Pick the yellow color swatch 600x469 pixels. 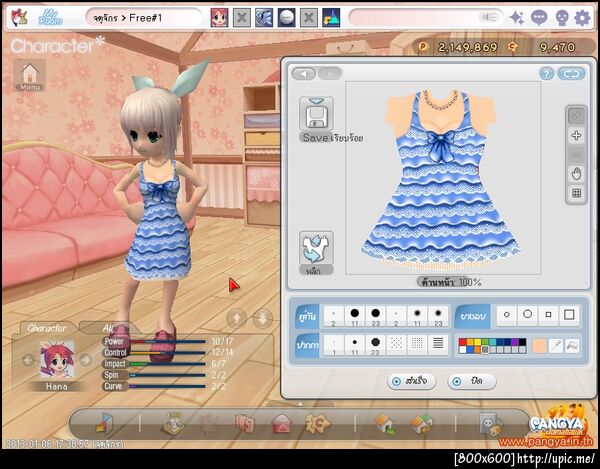click(477, 342)
